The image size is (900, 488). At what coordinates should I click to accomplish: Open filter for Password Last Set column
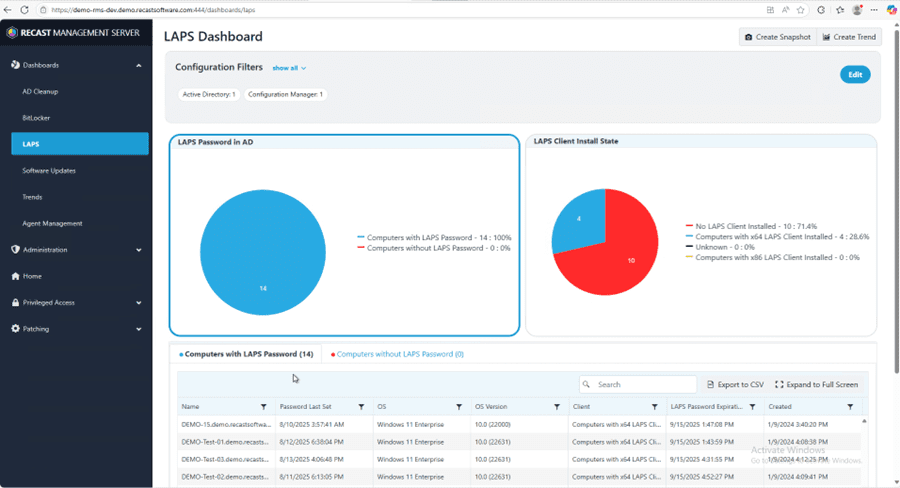[361, 407]
